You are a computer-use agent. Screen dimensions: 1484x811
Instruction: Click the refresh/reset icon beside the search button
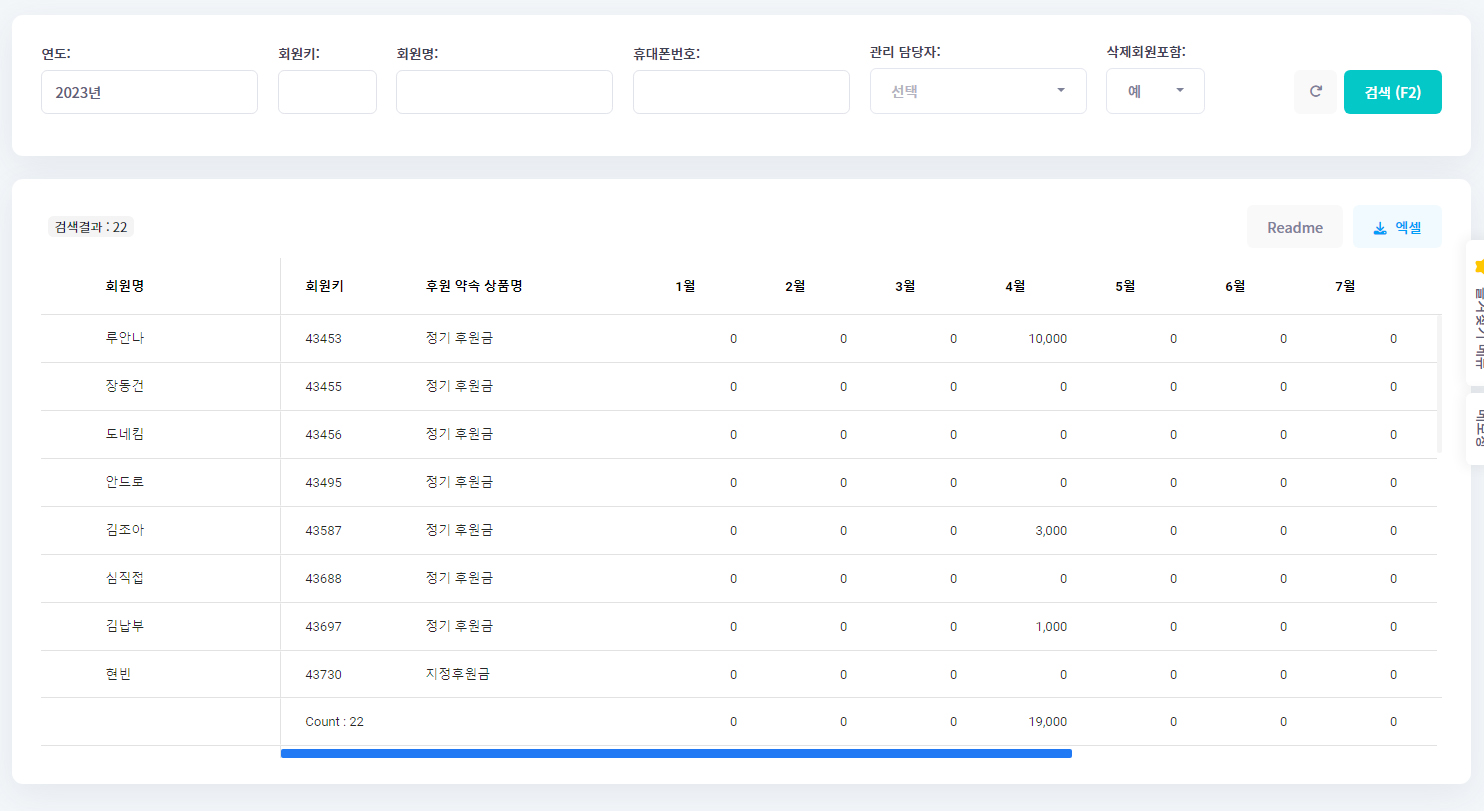pyautogui.click(x=1315, y=92)
